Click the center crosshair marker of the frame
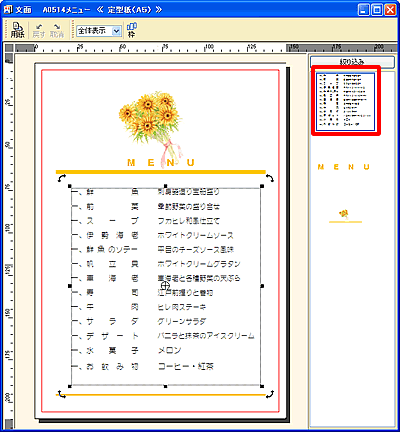This screenshot has height=432, width=400. click(x=166, y=286)
